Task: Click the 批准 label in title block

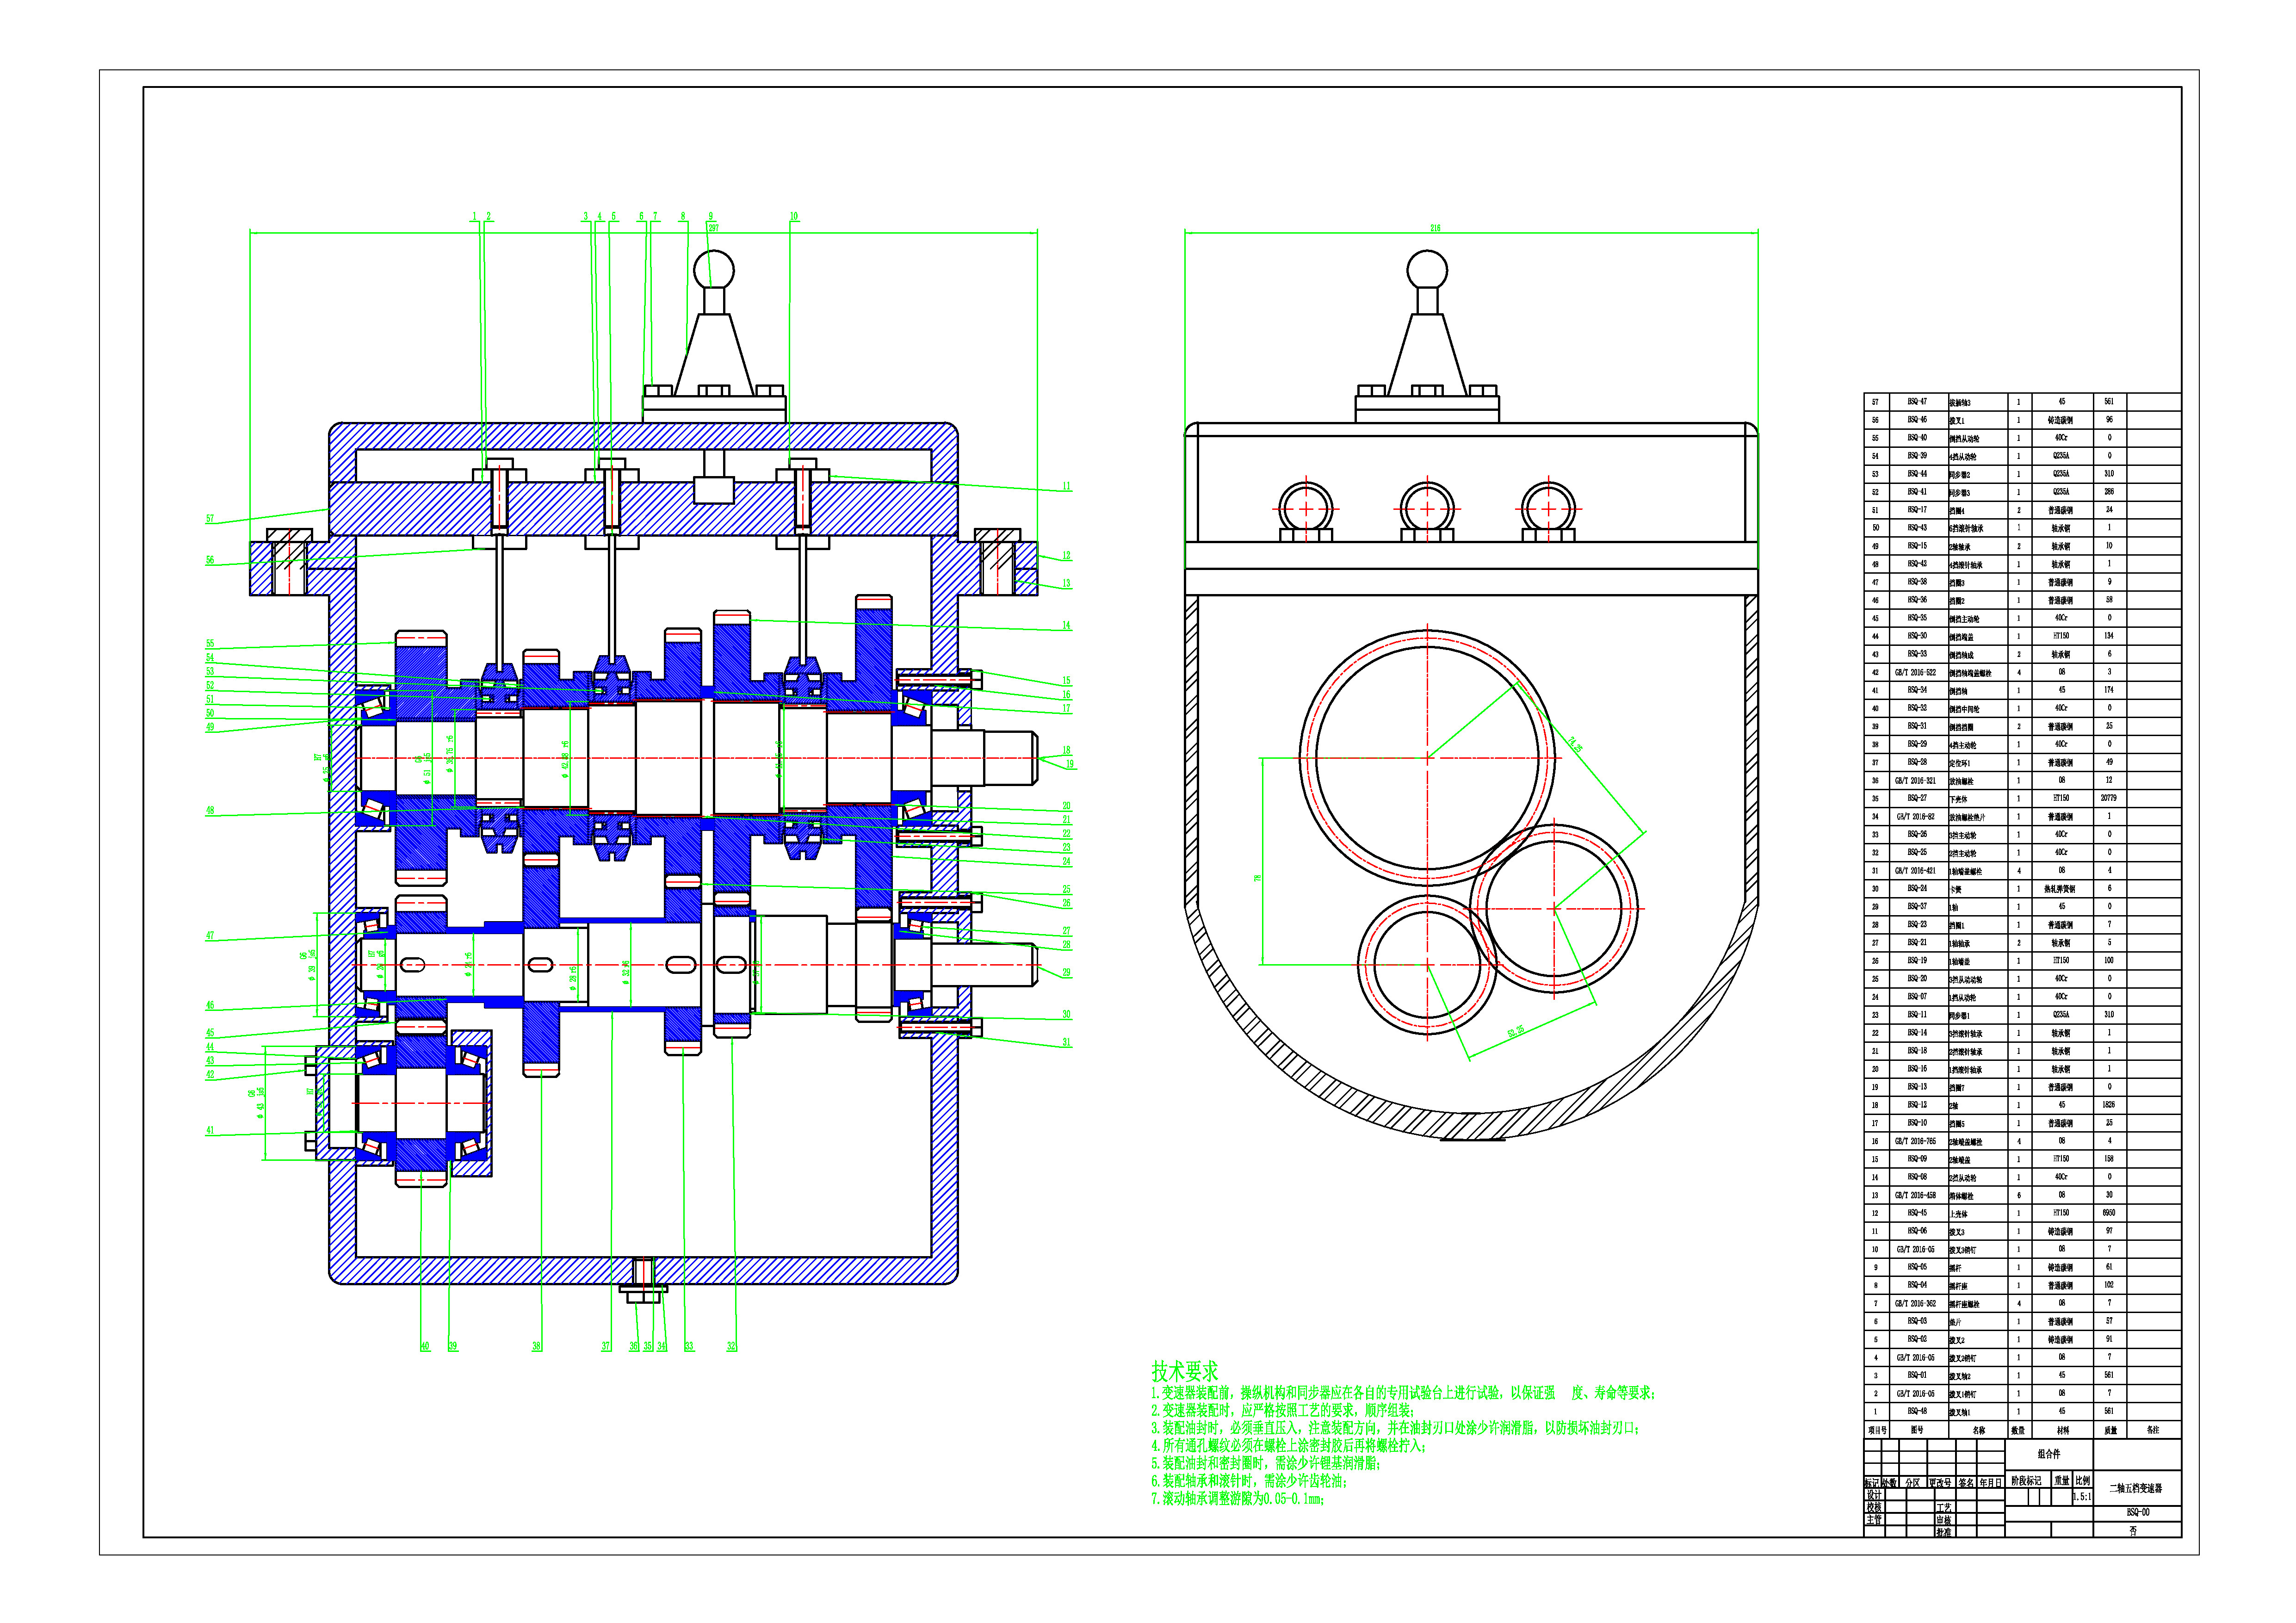Action: pyautogui.click(x=1943, y=1531)
